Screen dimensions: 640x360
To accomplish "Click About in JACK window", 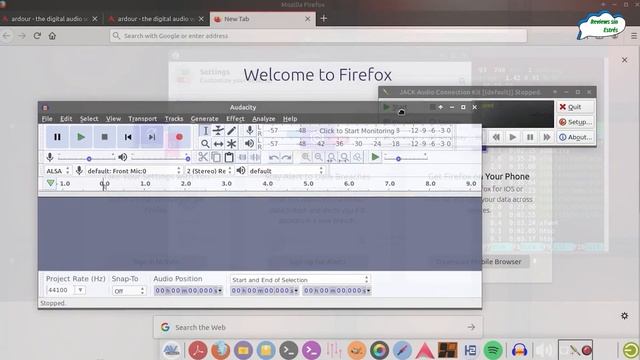I will pyautogui.click(x=575, y=137).
